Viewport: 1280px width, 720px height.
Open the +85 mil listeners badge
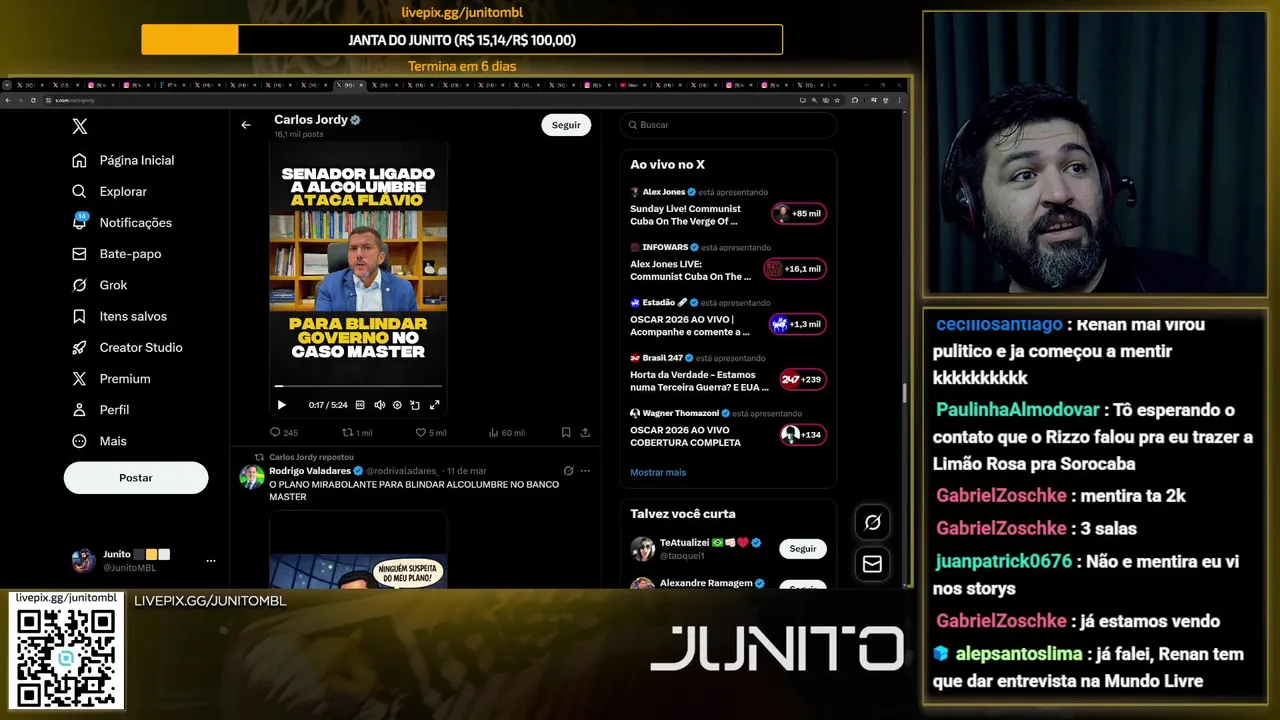coord(798,213)
